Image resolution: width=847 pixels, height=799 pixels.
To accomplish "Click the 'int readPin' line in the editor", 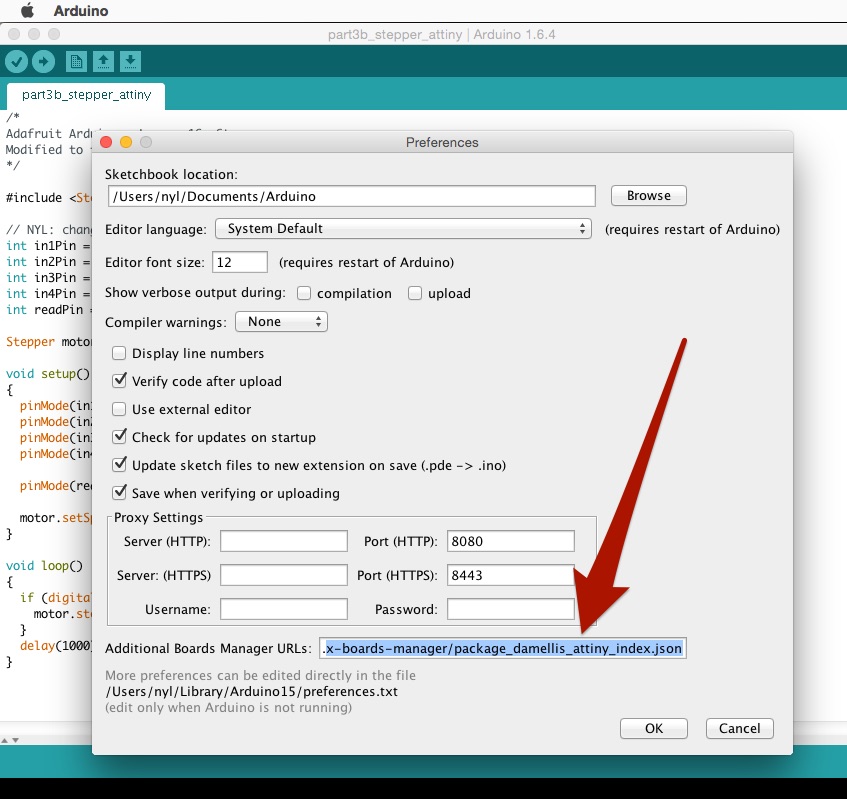I will 49,310.
